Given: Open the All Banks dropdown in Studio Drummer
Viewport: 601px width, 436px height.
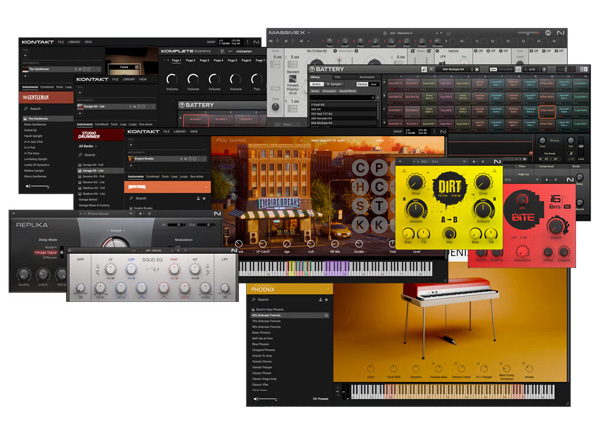Looking at the screenshot, I should click(x=88, y=146).
